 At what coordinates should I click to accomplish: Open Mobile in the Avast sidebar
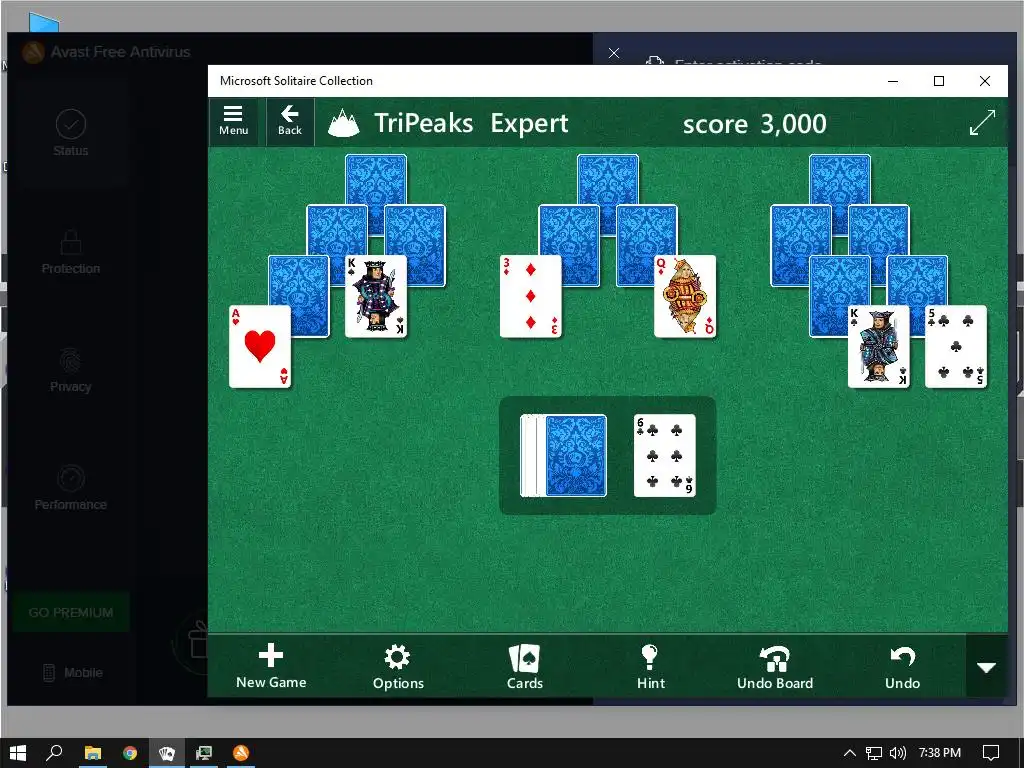click(73, 672)
